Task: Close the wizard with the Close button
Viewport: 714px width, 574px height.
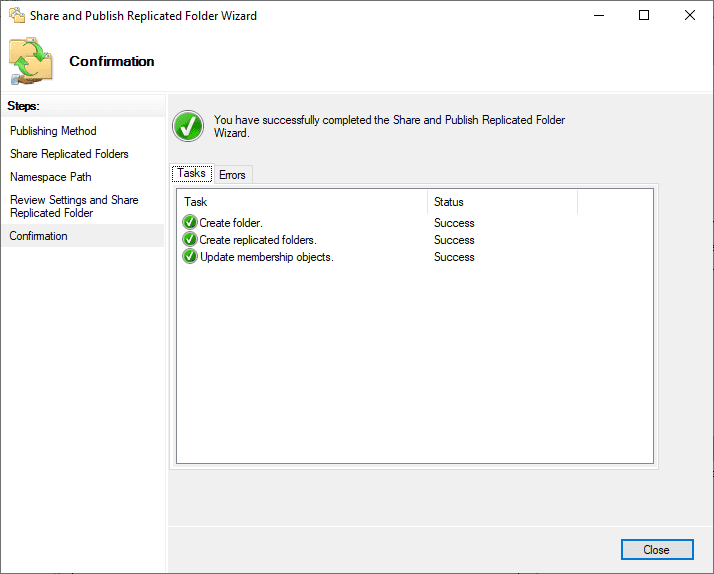Action: (657, 549)
